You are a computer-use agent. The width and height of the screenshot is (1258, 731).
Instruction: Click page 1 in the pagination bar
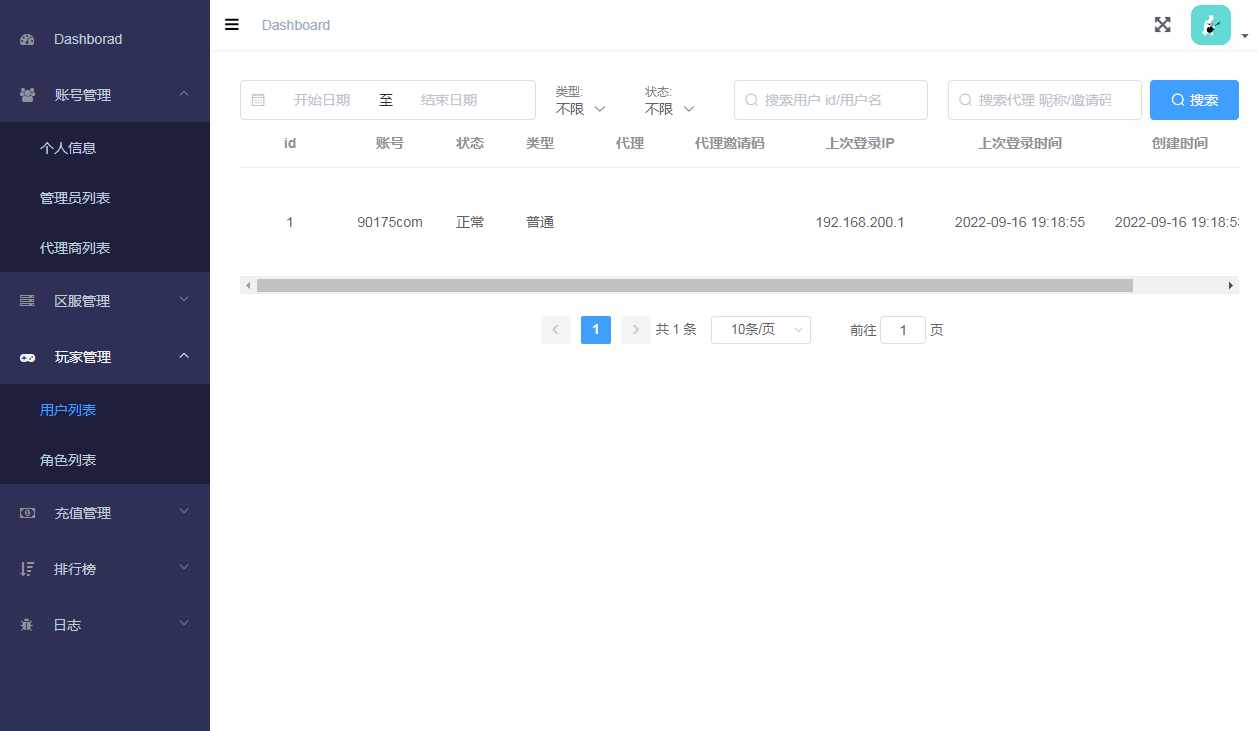595,329
